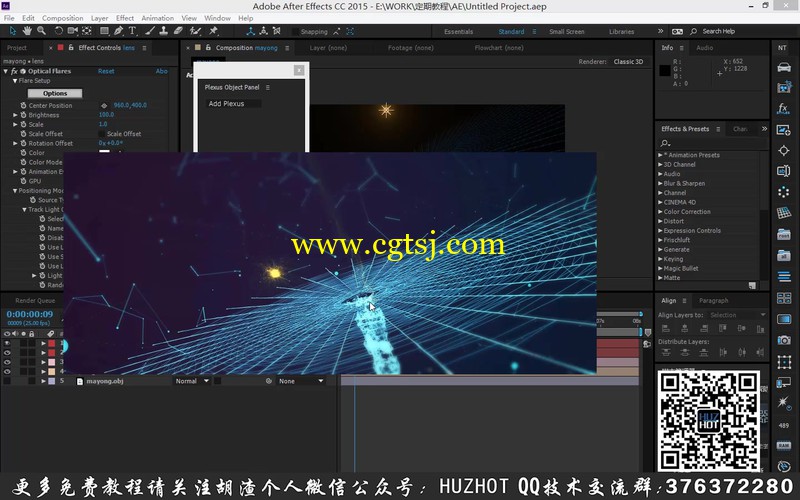The width and height of the screenshot is (800, 500).
Task: Click the camera icon in right sidebar
Action: [784, 340]
